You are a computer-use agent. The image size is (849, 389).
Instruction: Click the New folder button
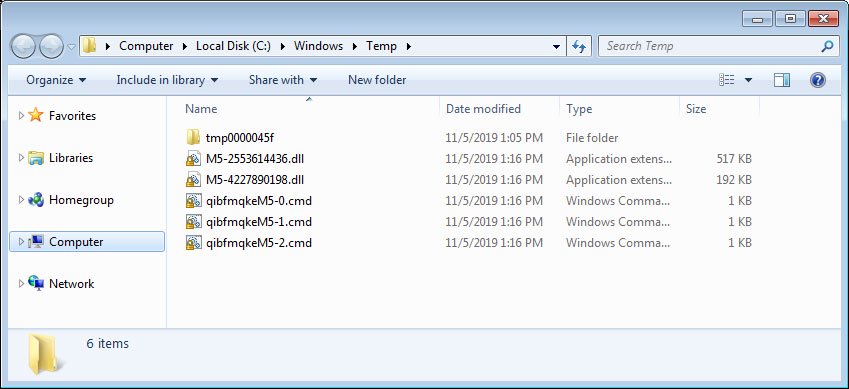(x=377, y=80)
